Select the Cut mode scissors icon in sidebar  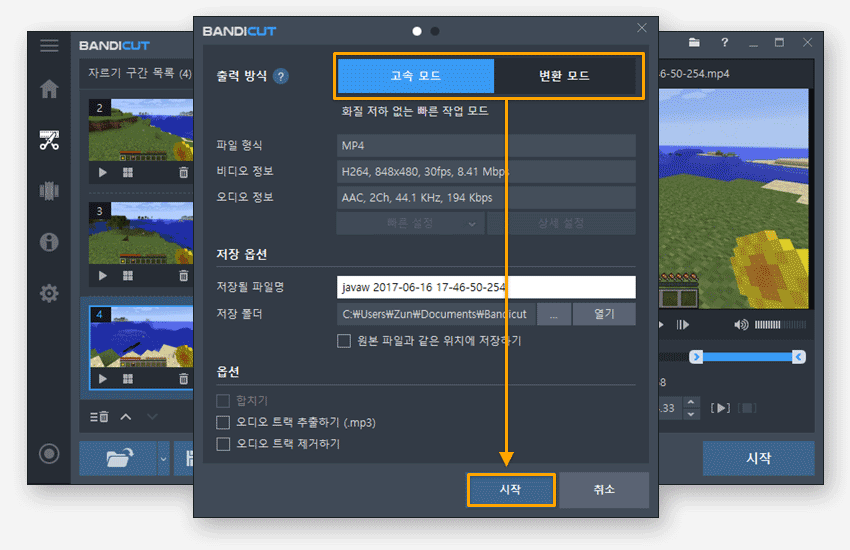tap(49, 140)
